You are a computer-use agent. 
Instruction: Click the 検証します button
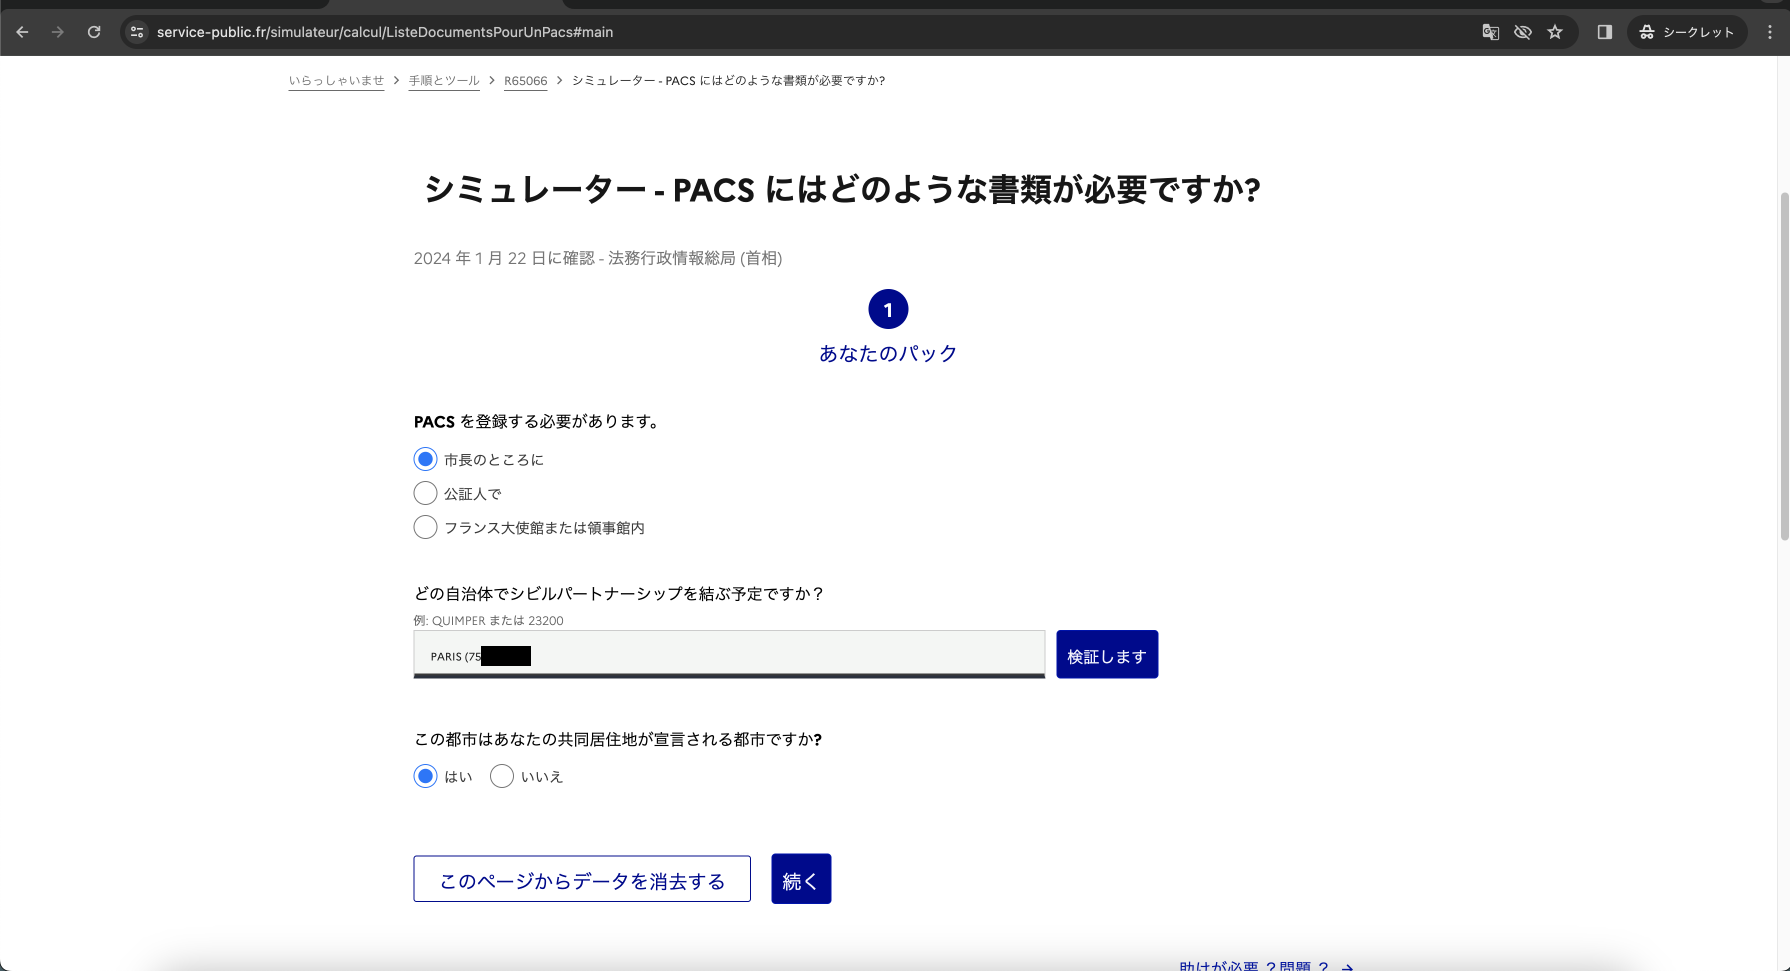[1107, 655]
